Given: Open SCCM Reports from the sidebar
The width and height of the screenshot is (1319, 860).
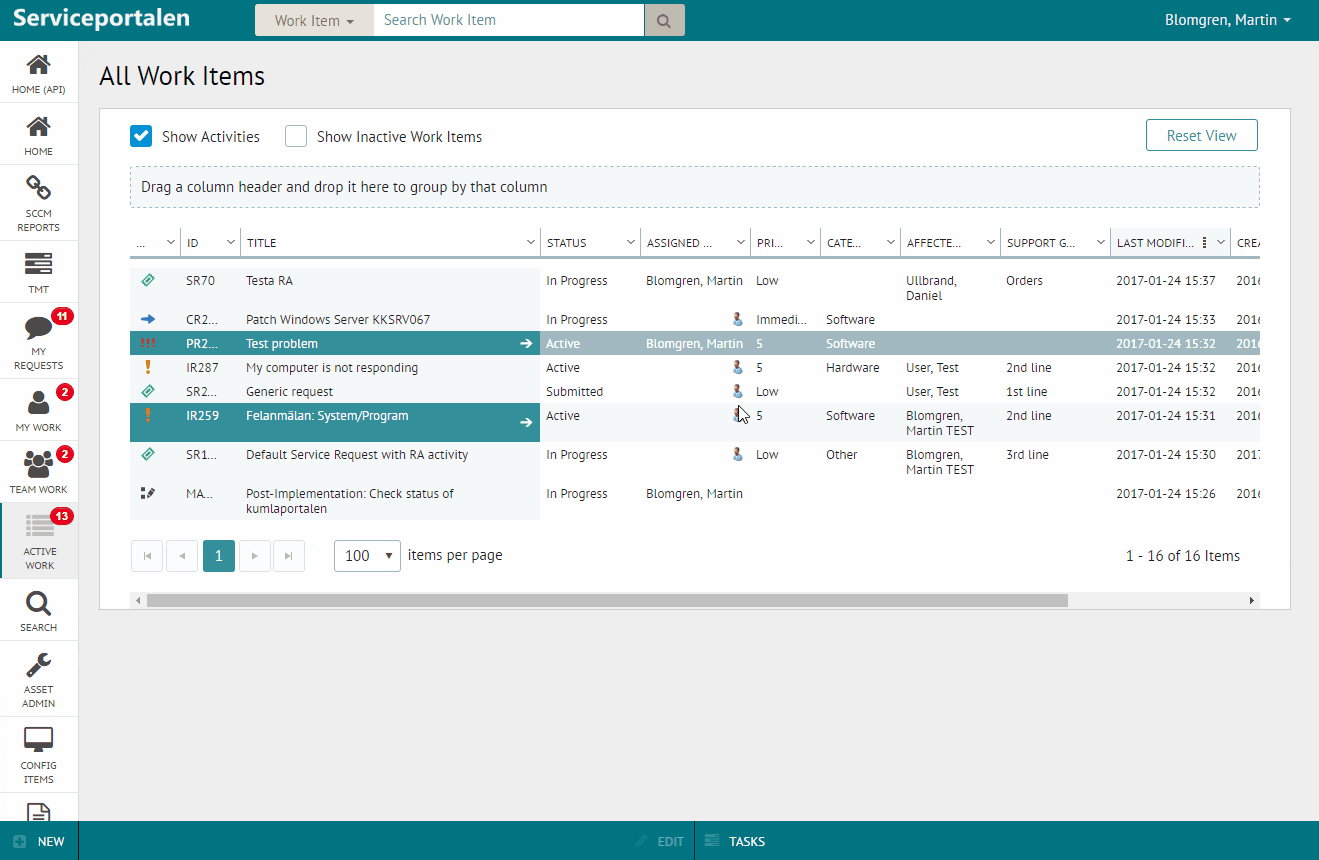Looking at the screenshot, I should tap(38, 203).
